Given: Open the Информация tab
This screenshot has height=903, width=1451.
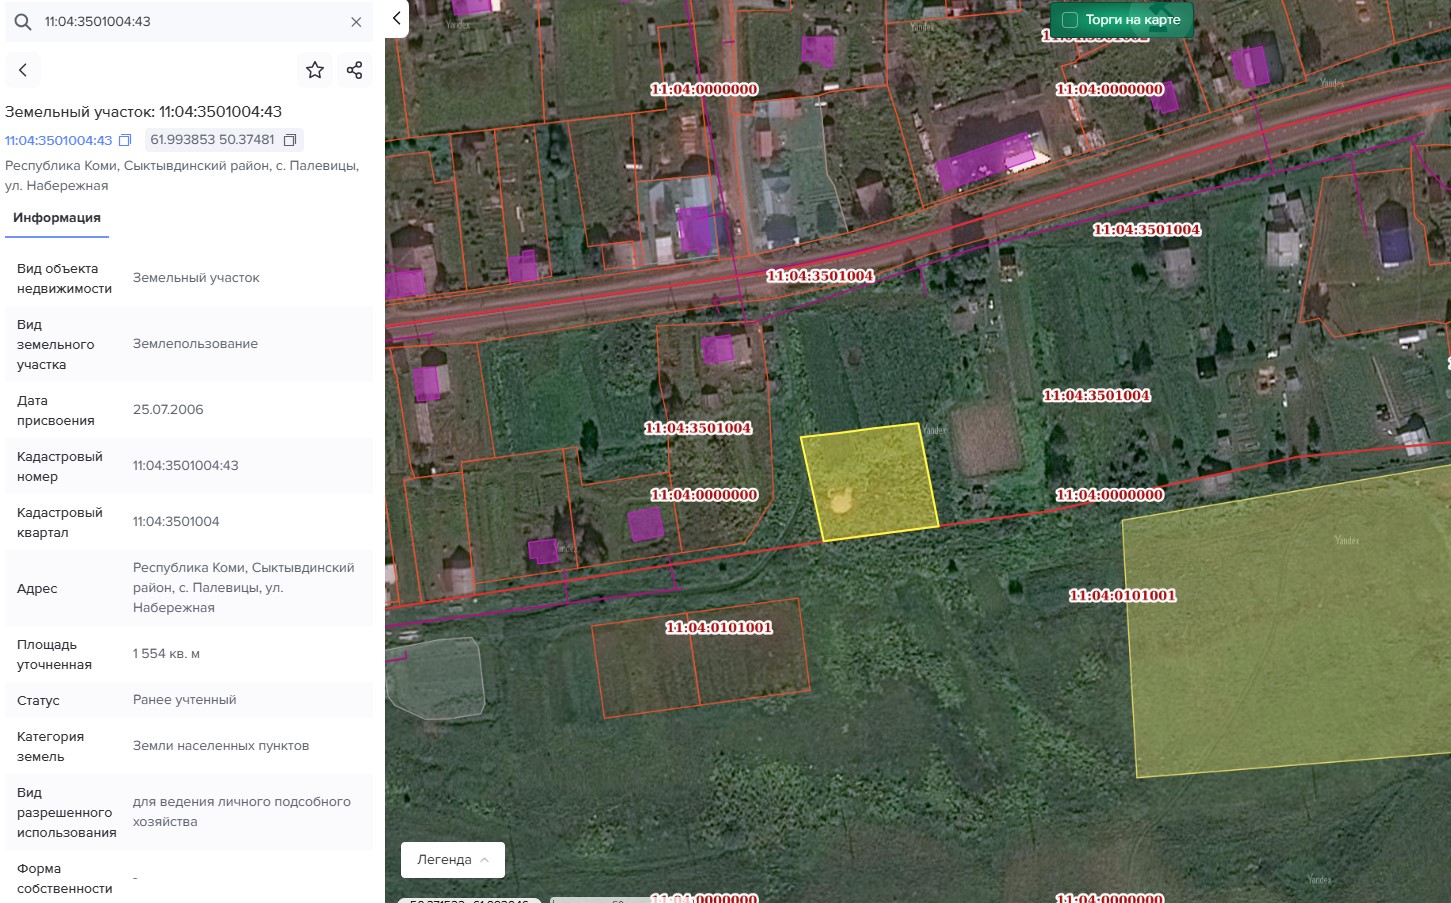Looking at the screenshot, I should point(57,218).
